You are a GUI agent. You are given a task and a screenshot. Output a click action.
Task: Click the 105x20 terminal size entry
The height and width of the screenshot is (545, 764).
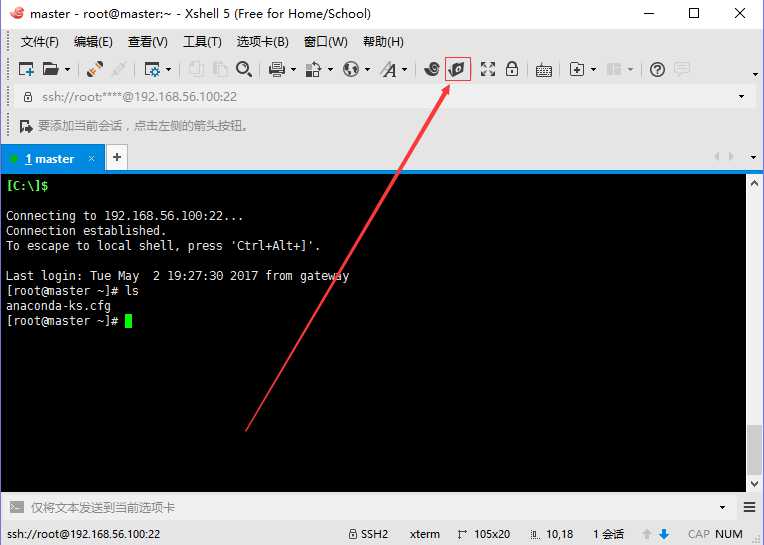click(x=492, y=534)
